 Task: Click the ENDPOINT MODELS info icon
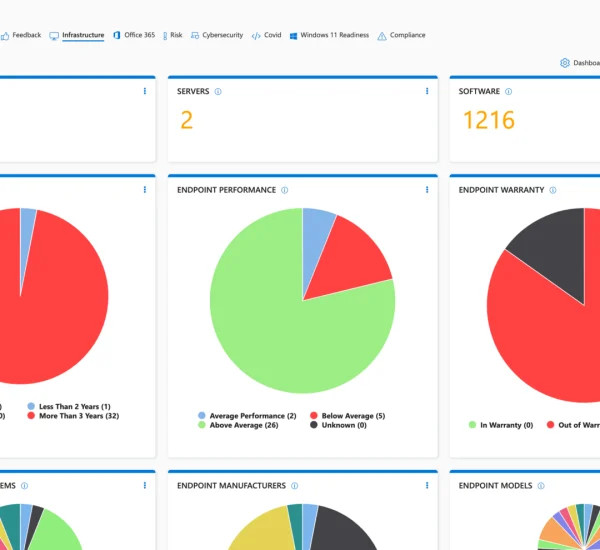point(542,486)
